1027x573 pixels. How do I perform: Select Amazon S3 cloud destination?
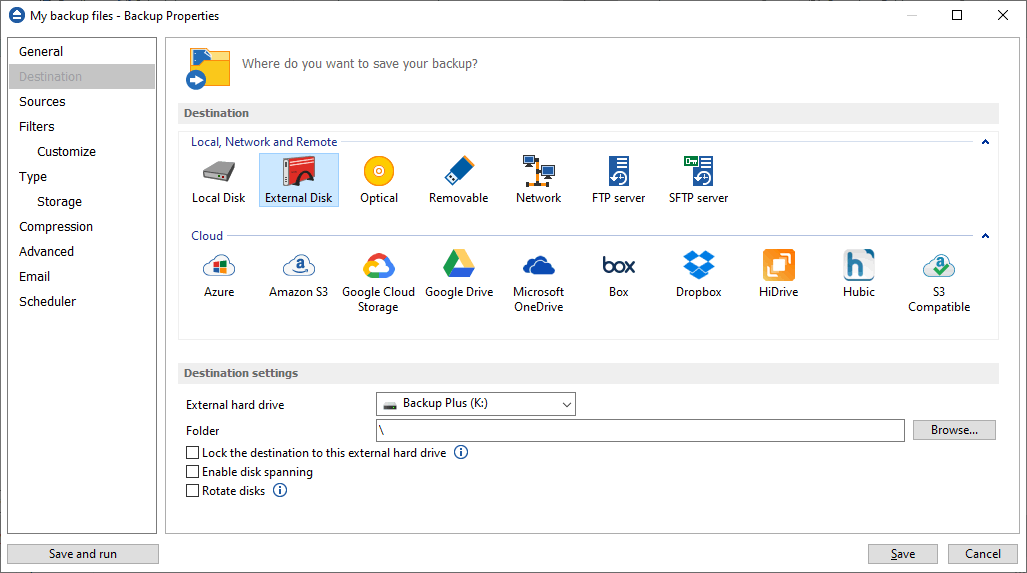pos(299,274)
